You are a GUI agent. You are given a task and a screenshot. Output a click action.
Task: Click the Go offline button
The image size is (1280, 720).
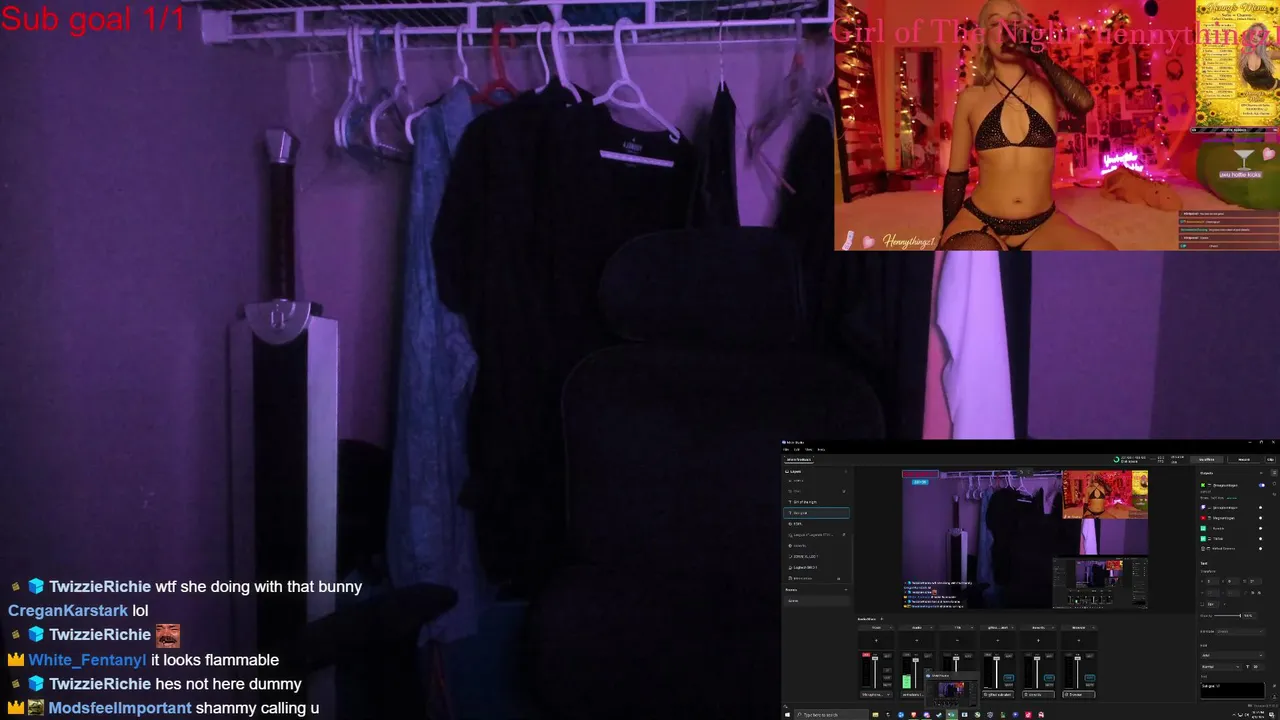point(1207,460)
